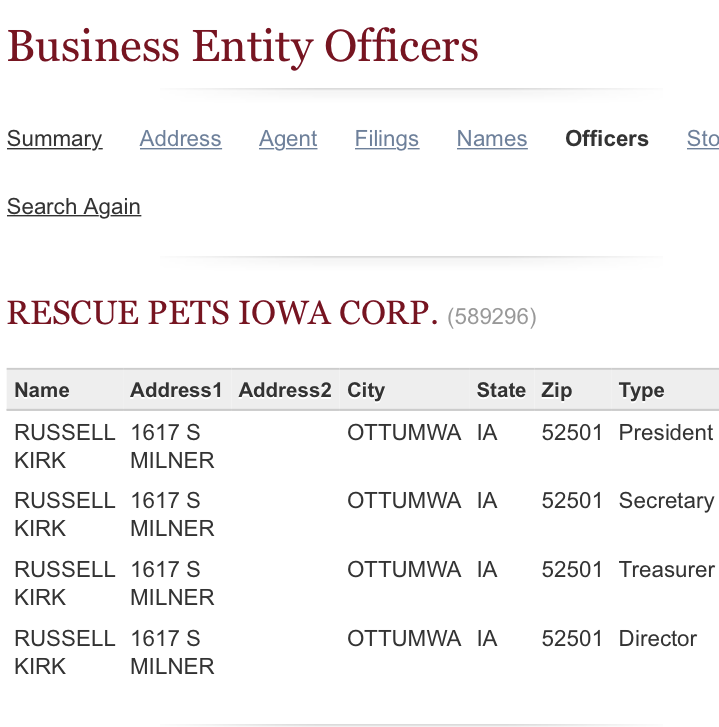Click the entity number 589296
Screen dimensions: 719x727
pyautogui.click(x=492, y=317)
